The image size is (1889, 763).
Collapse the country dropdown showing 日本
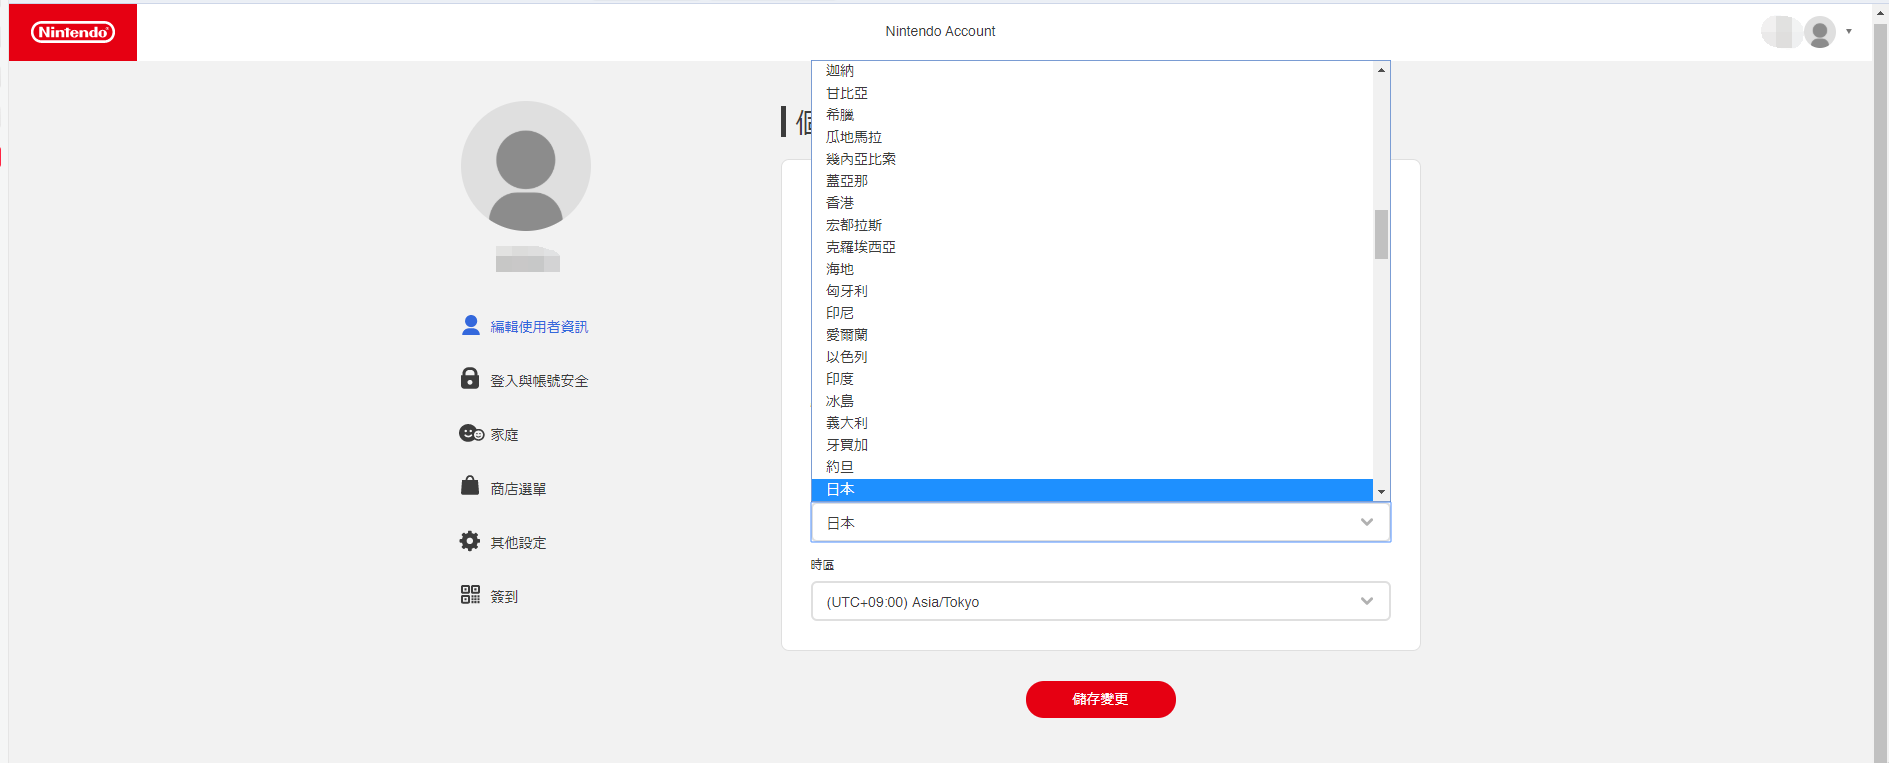point(1100,523)
